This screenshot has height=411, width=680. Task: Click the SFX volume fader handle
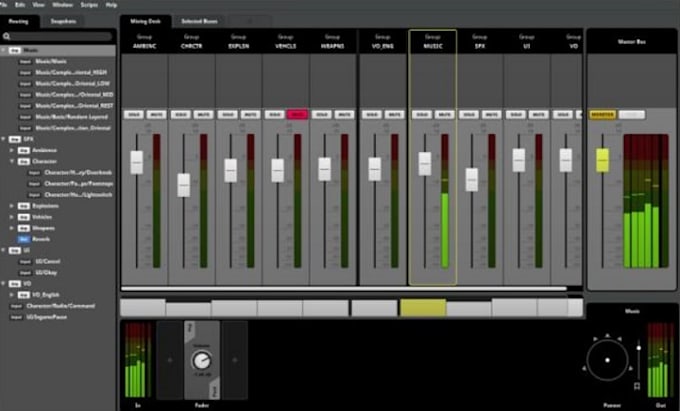tap(472, 179)
